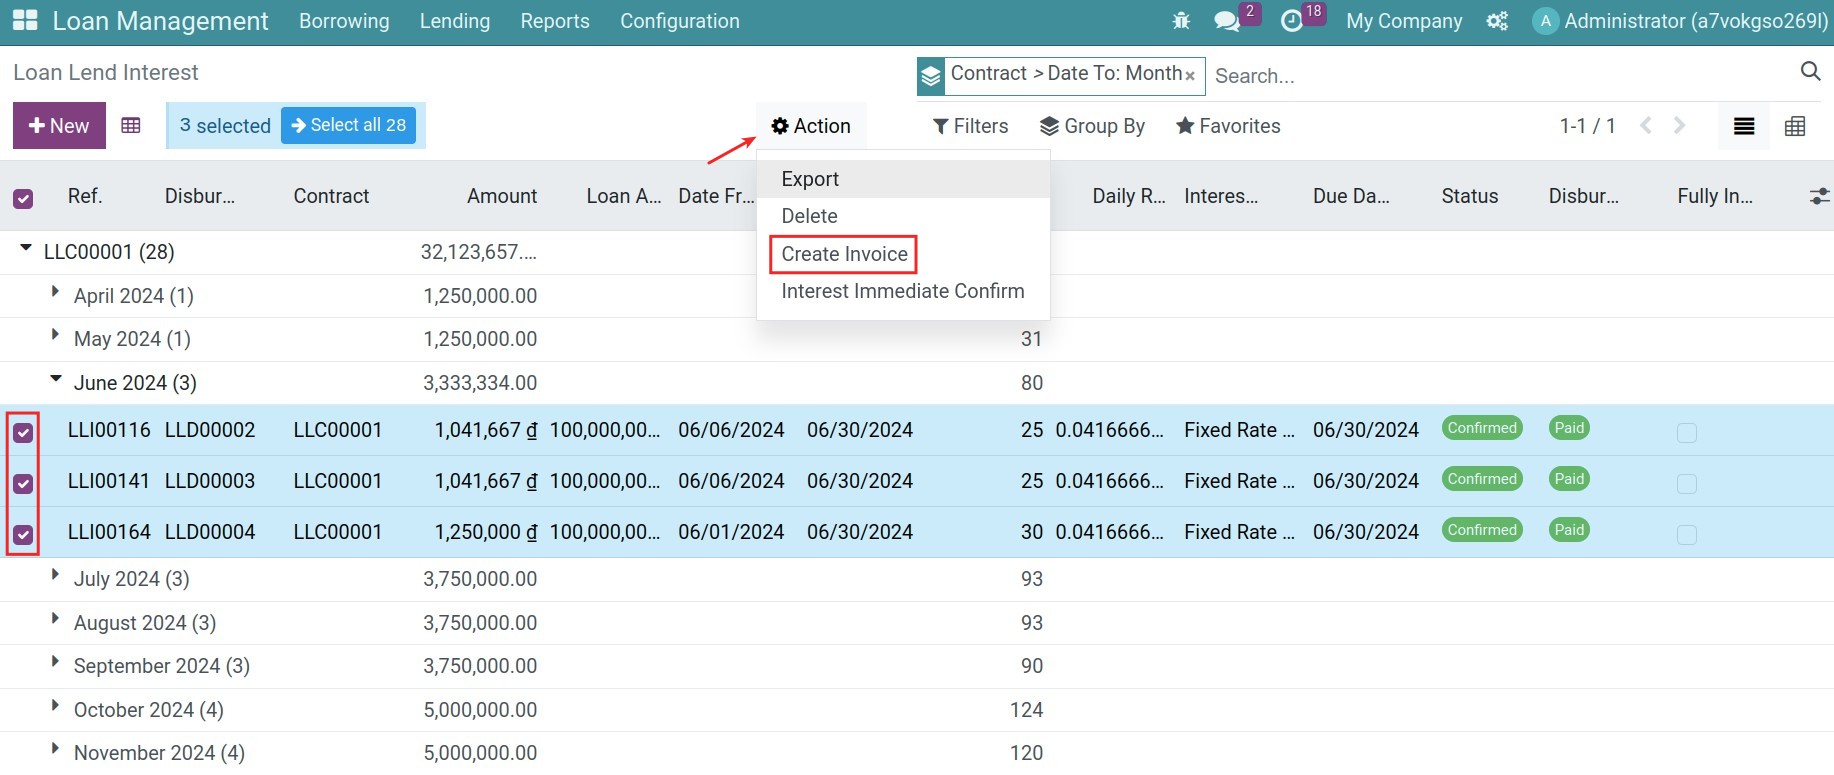Choose Delete from the Action menu
The width and height of the screenshot is (1834, 775).
click(903, 216)
